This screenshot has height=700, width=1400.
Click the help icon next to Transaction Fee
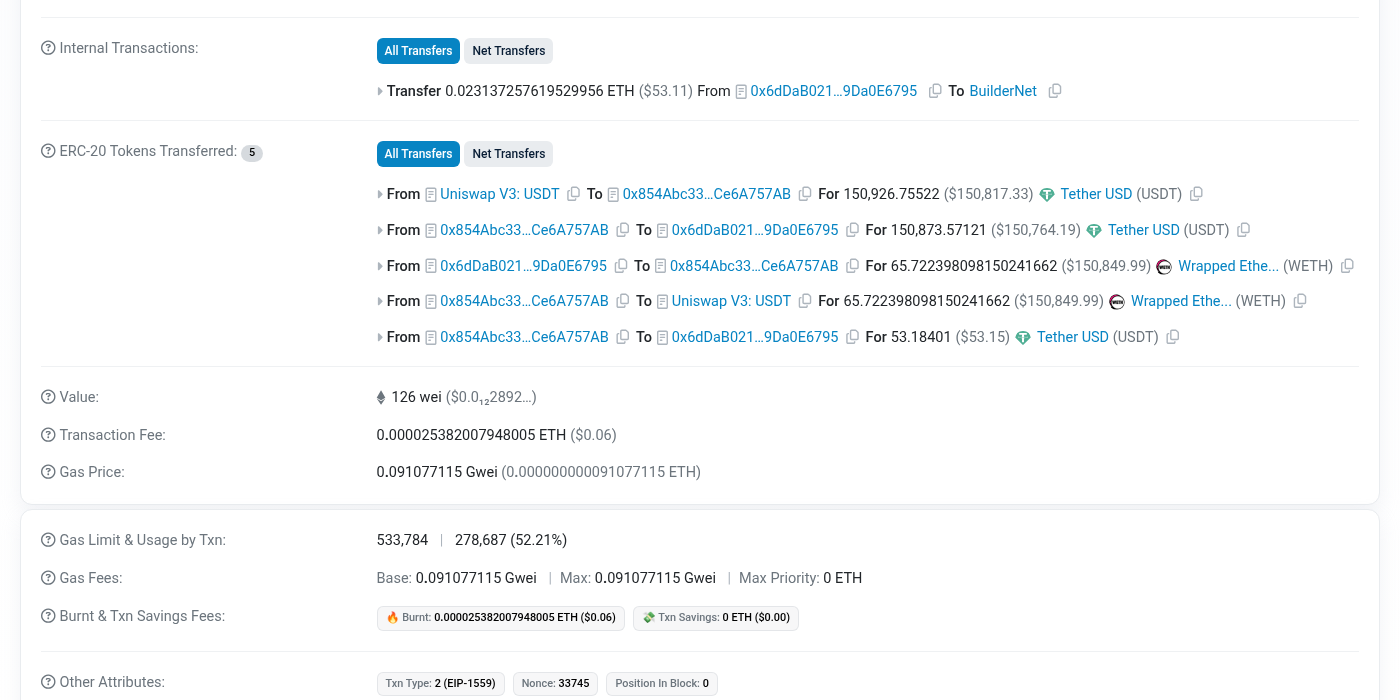click(x=48, y=435)
